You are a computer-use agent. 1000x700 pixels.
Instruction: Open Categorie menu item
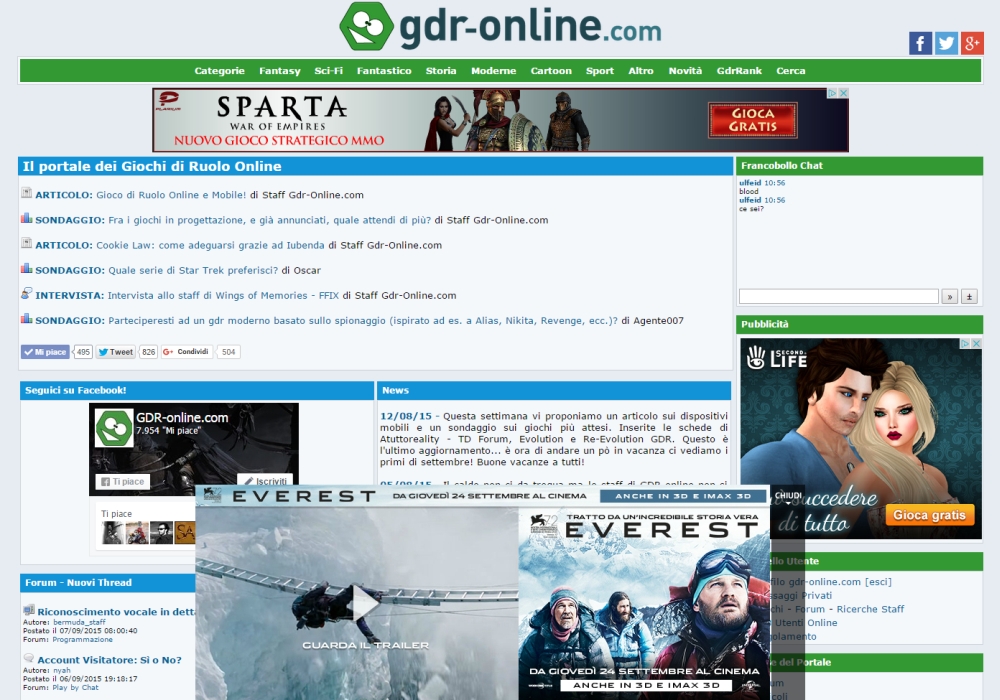click(x=219, y=71)
